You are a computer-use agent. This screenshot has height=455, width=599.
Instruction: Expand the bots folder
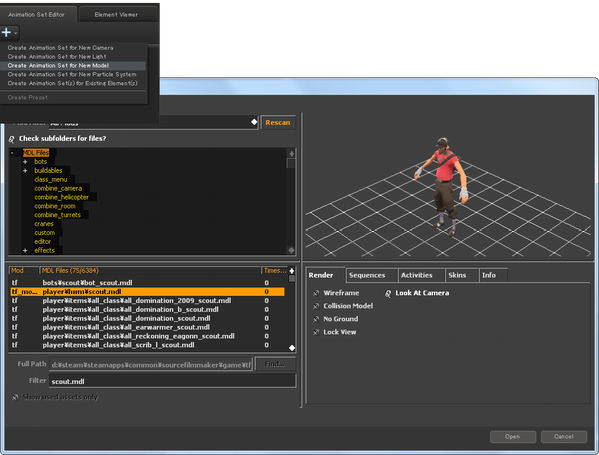(x=25, y=162)
